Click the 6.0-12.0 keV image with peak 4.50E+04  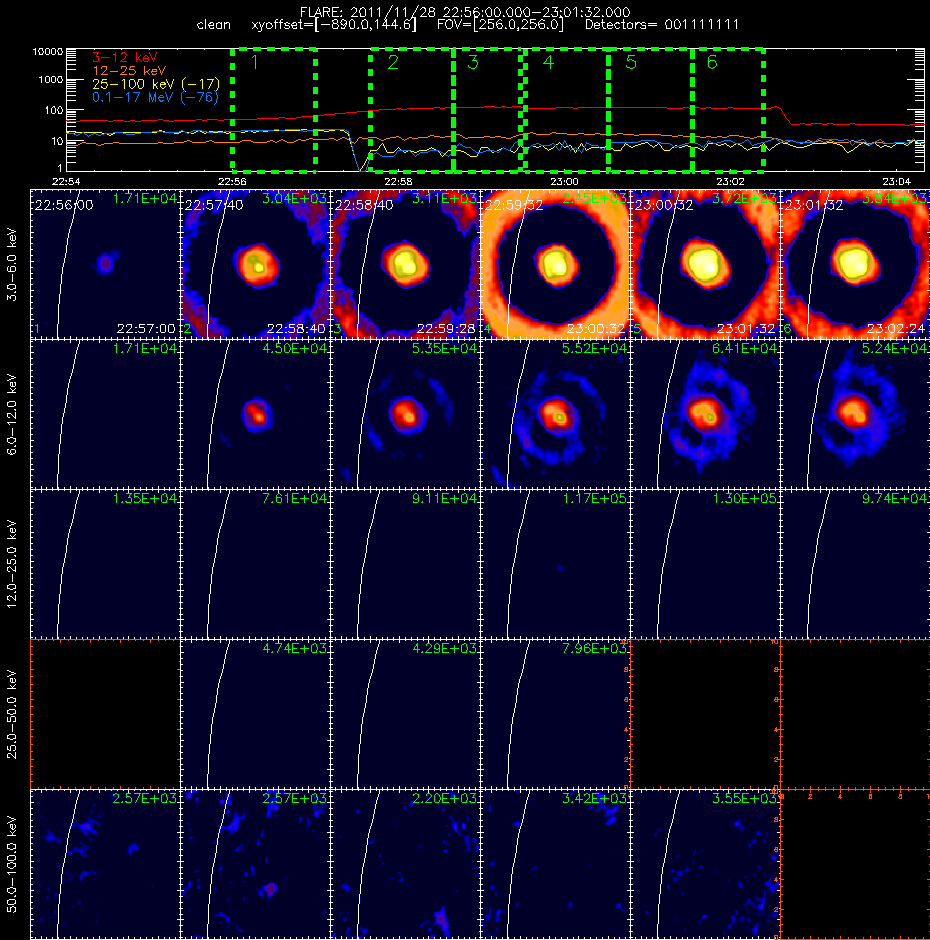point(255,414)
